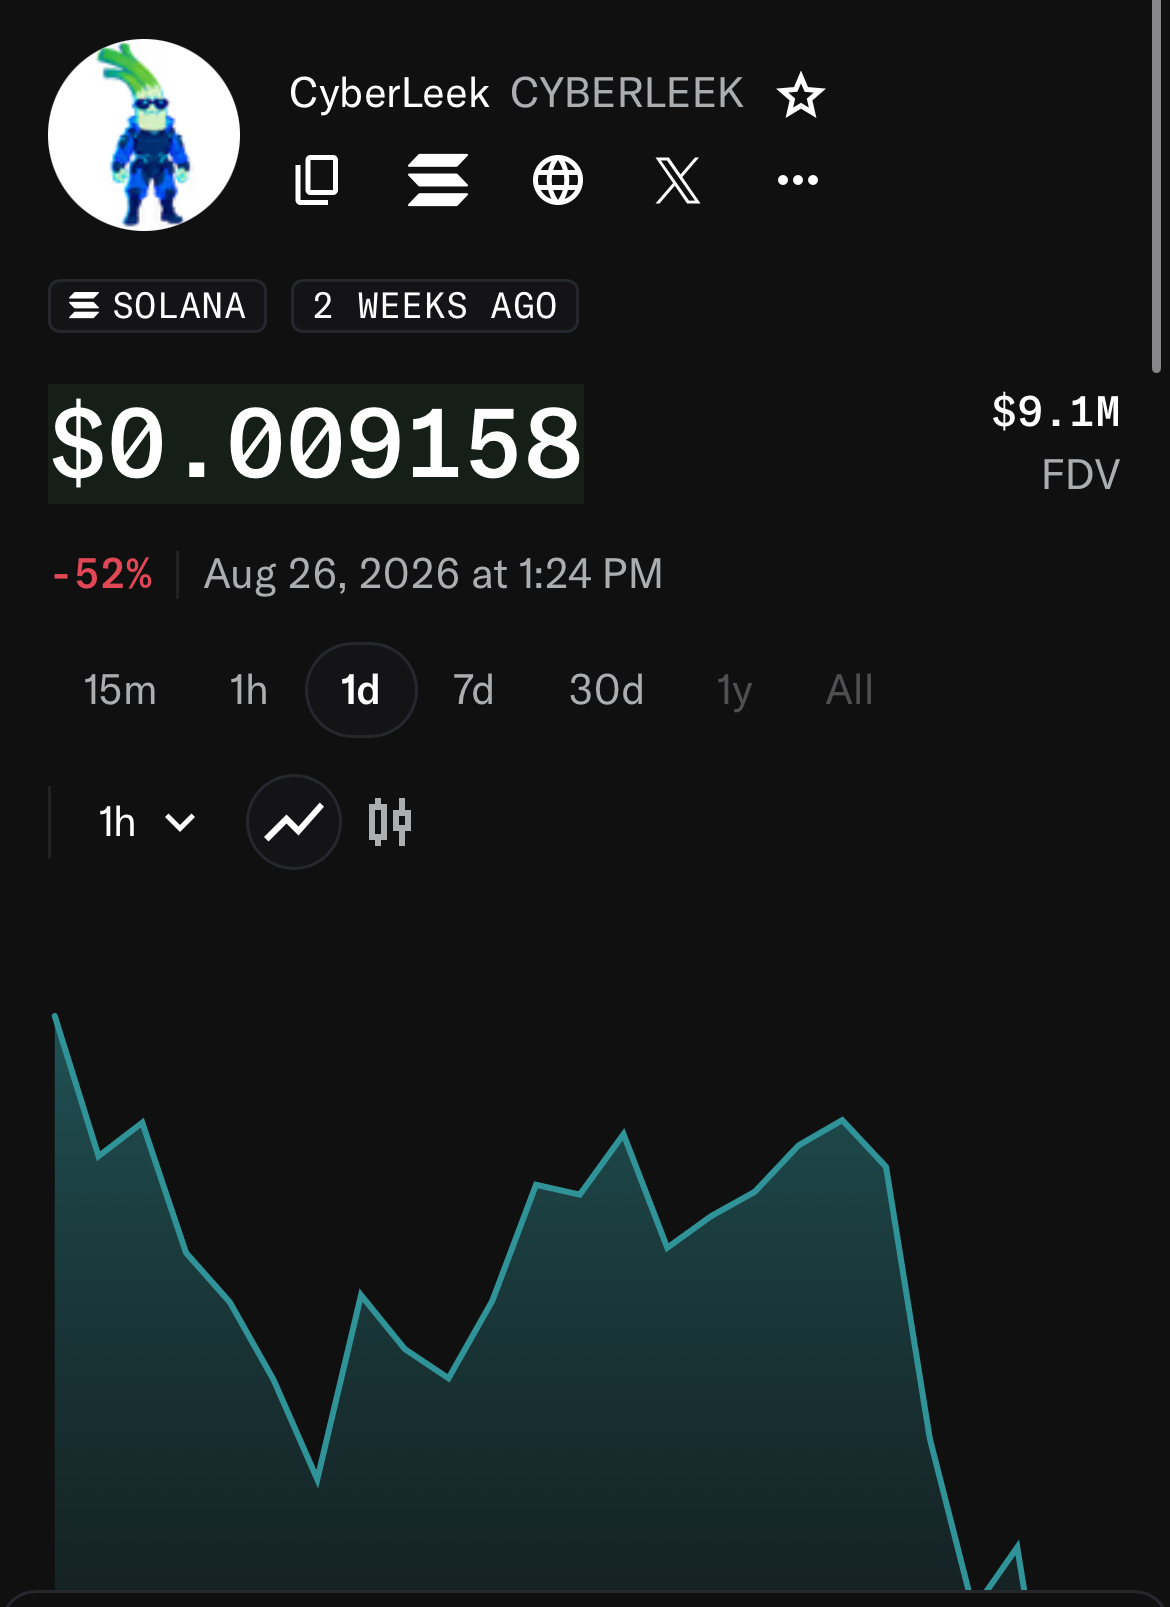The width and height of the screenshot is (1170, 1607).
Task: Switch to line chart view
Action: point(294,822)
